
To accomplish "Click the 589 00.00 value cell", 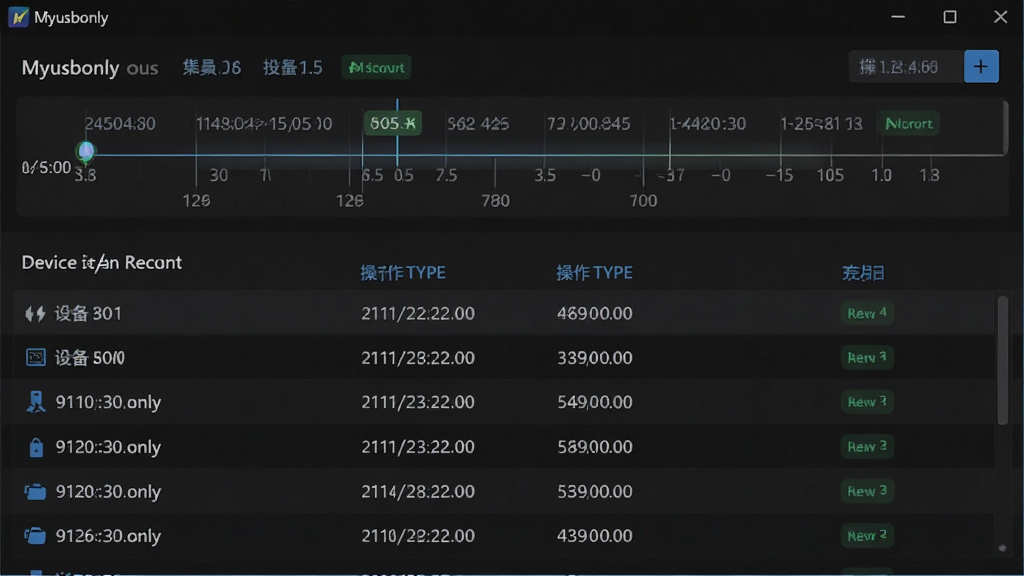I will click(595, 447).
